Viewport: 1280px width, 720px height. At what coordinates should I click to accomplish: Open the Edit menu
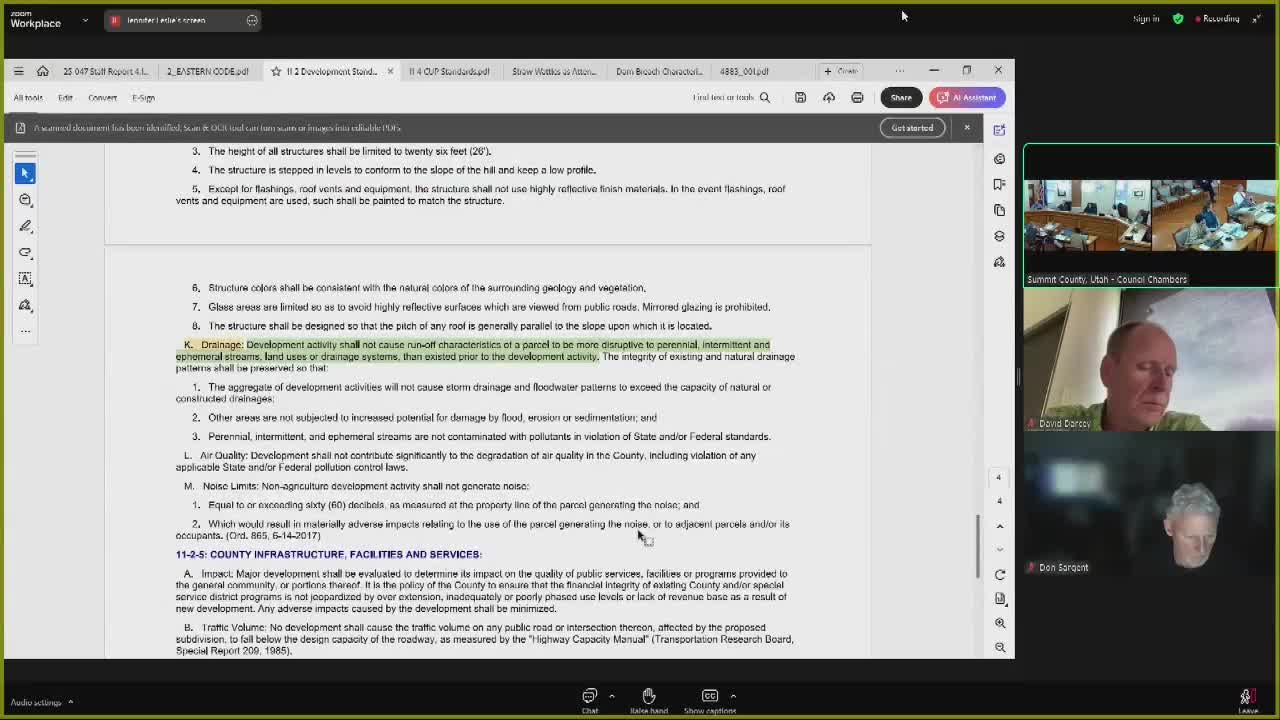[x=65, y=98]
